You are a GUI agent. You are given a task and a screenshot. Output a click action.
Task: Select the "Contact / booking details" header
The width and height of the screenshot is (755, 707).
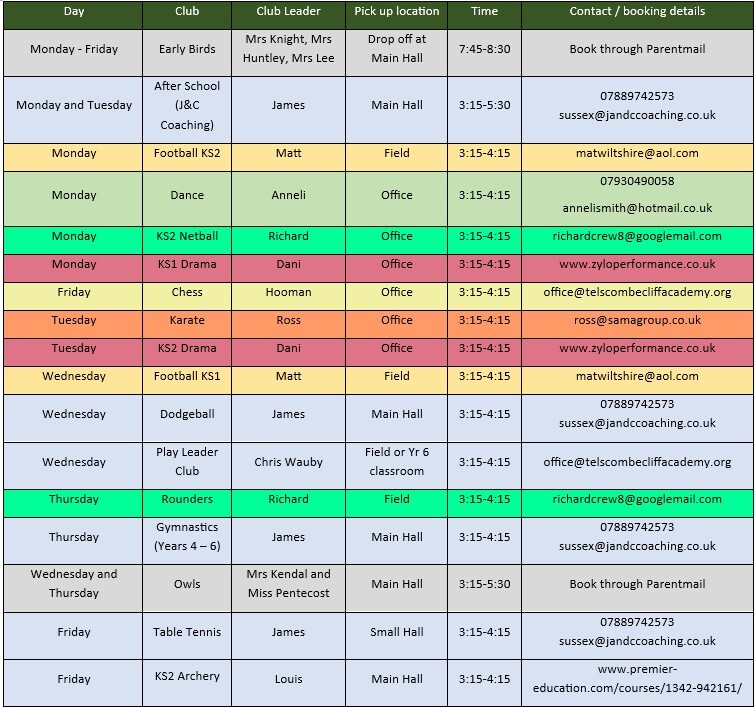(x=637, y=12)
